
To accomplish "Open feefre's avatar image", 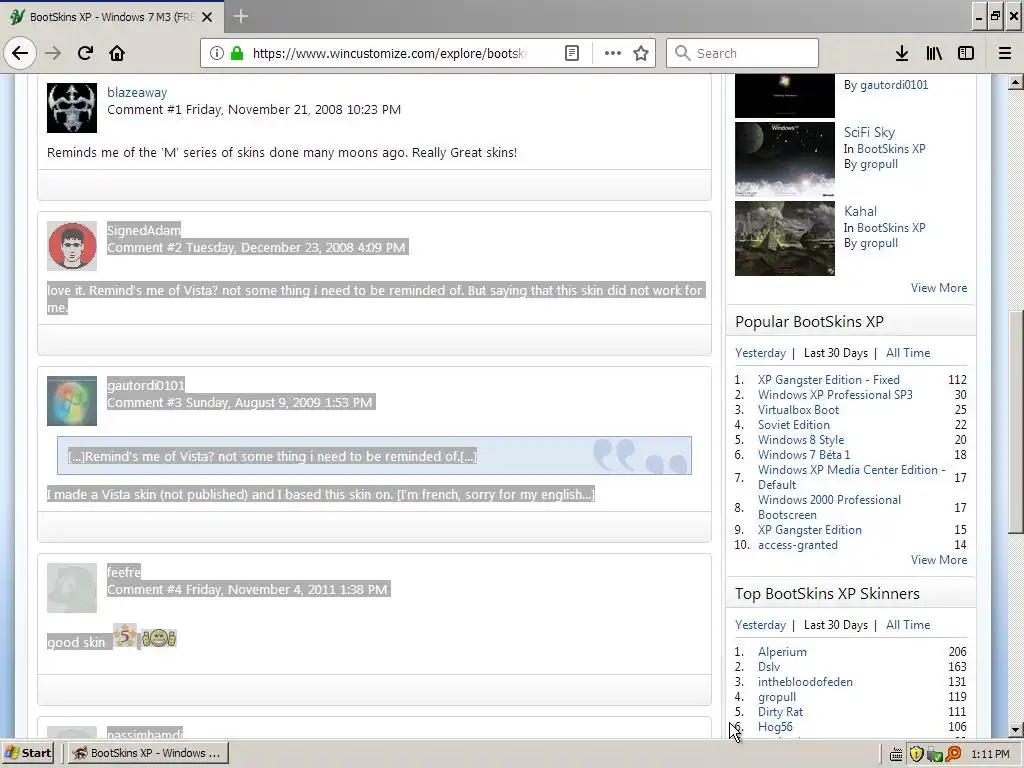I will pos(72,588).
